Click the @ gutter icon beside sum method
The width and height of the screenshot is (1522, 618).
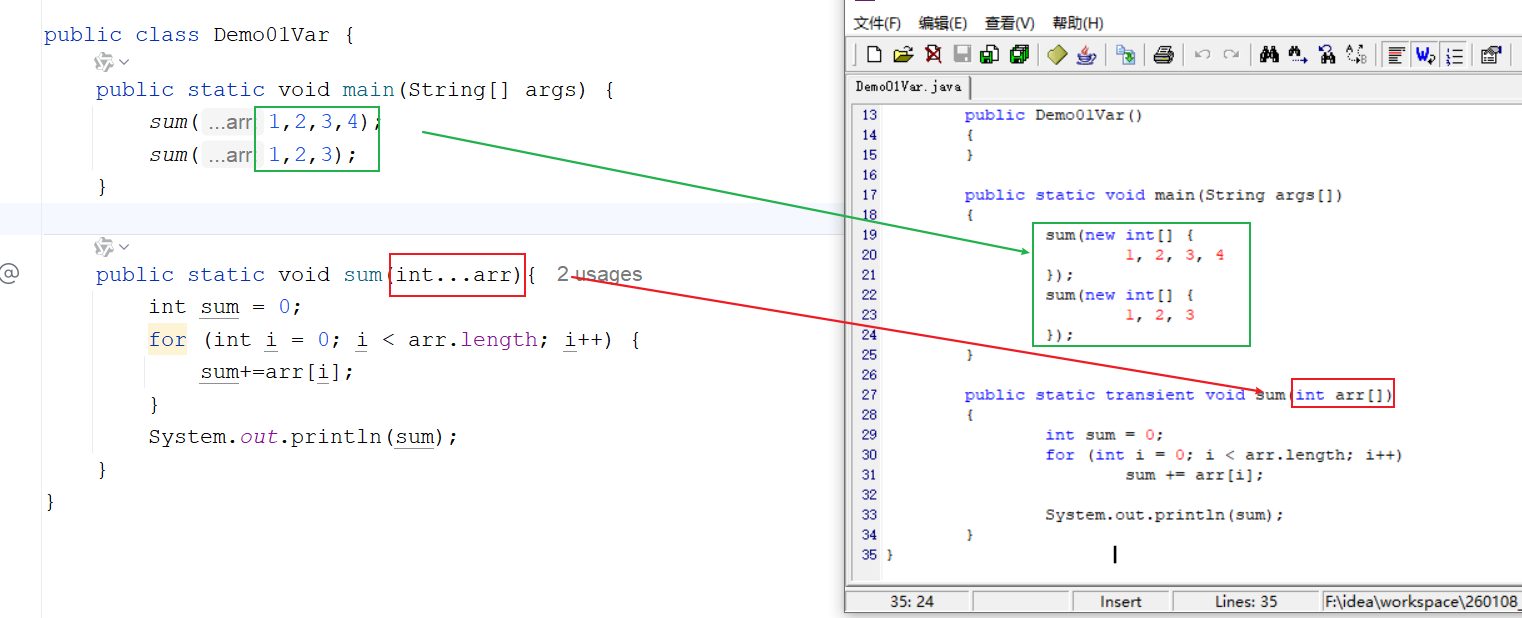click(x=9, y=274)
